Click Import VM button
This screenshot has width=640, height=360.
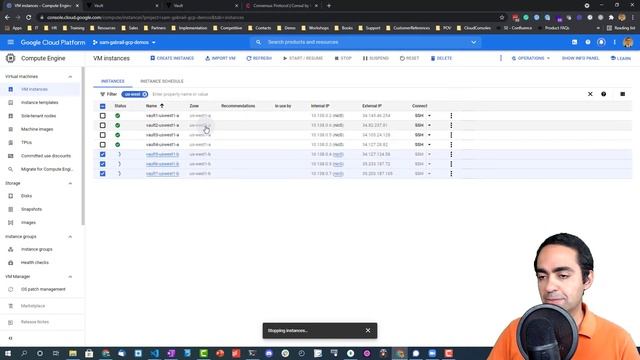(220, 58)
